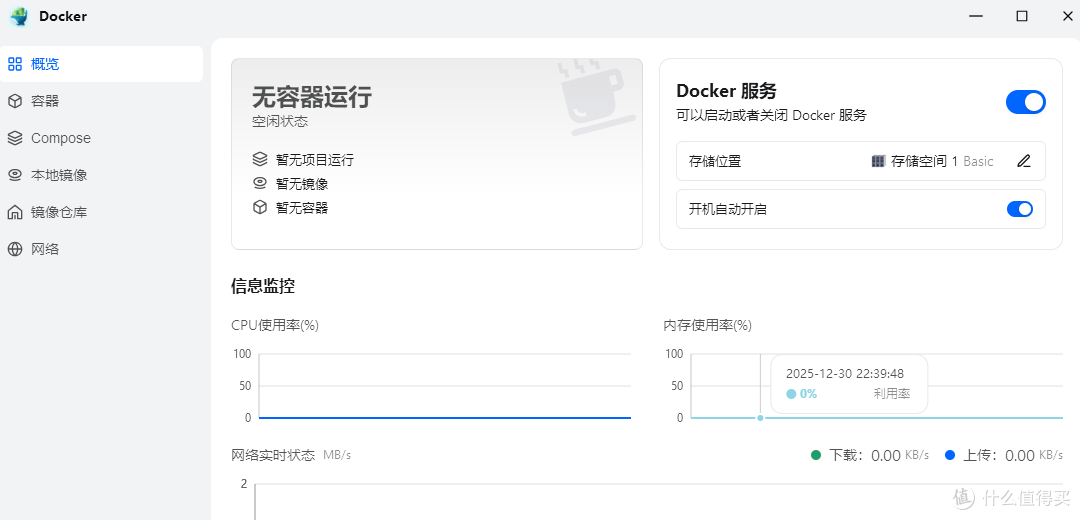
Task: Disable the 开机自动开启 switch
Action: [x=1020, y=209]
